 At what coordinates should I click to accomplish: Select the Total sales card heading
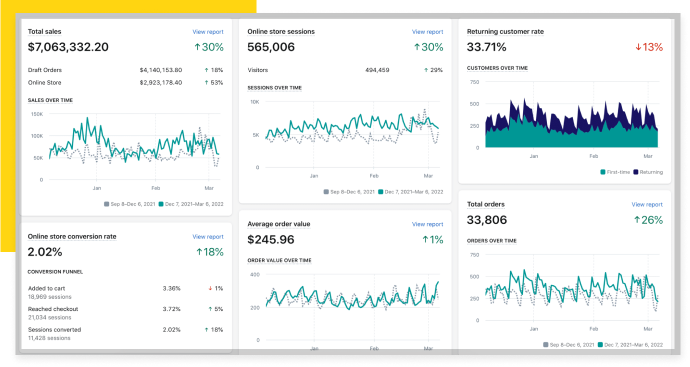pyautogui.click(x=44, y=32)
